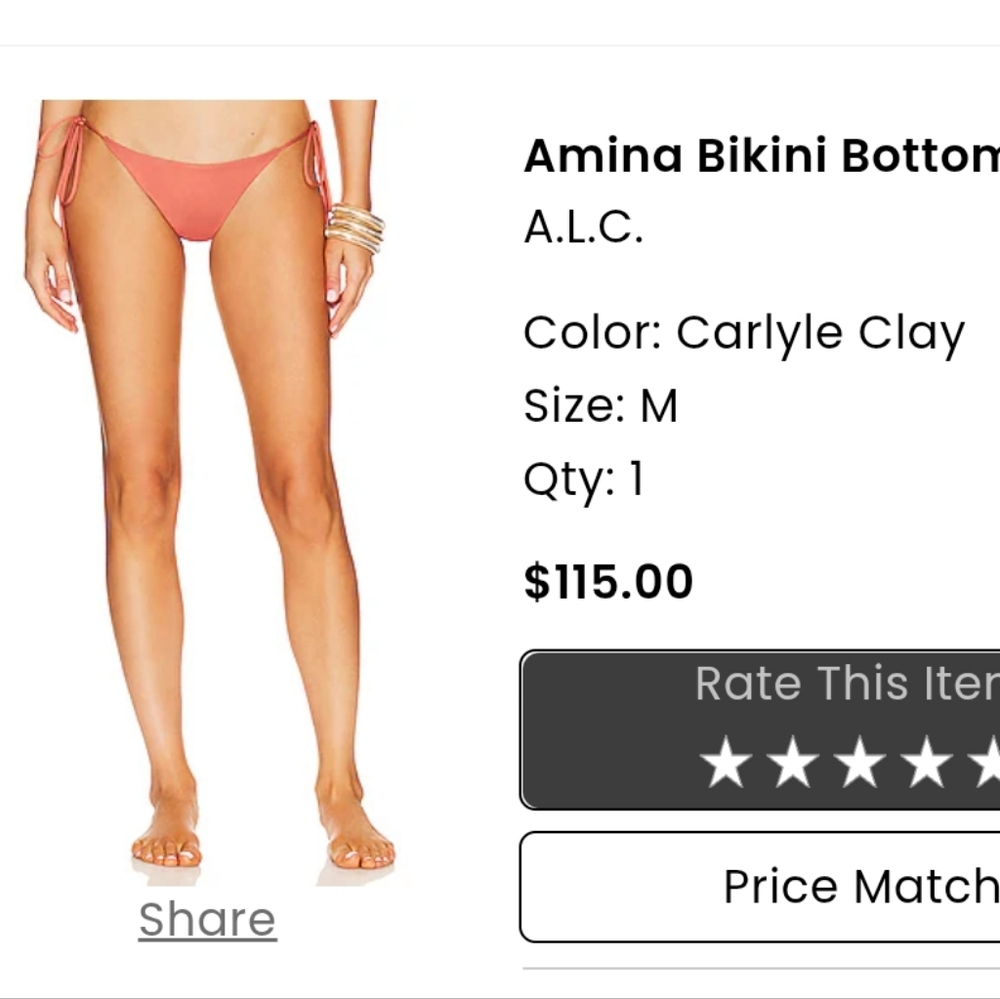Open the size selector showing M
Screen dimensions: 1000x999
coord(602,405)
